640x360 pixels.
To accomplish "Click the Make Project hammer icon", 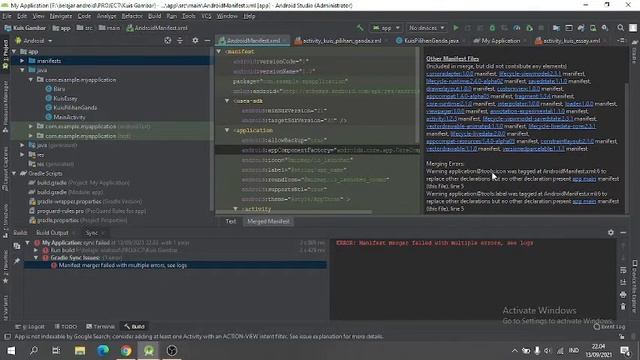I will pyautogui.click(x=360, y=28).
